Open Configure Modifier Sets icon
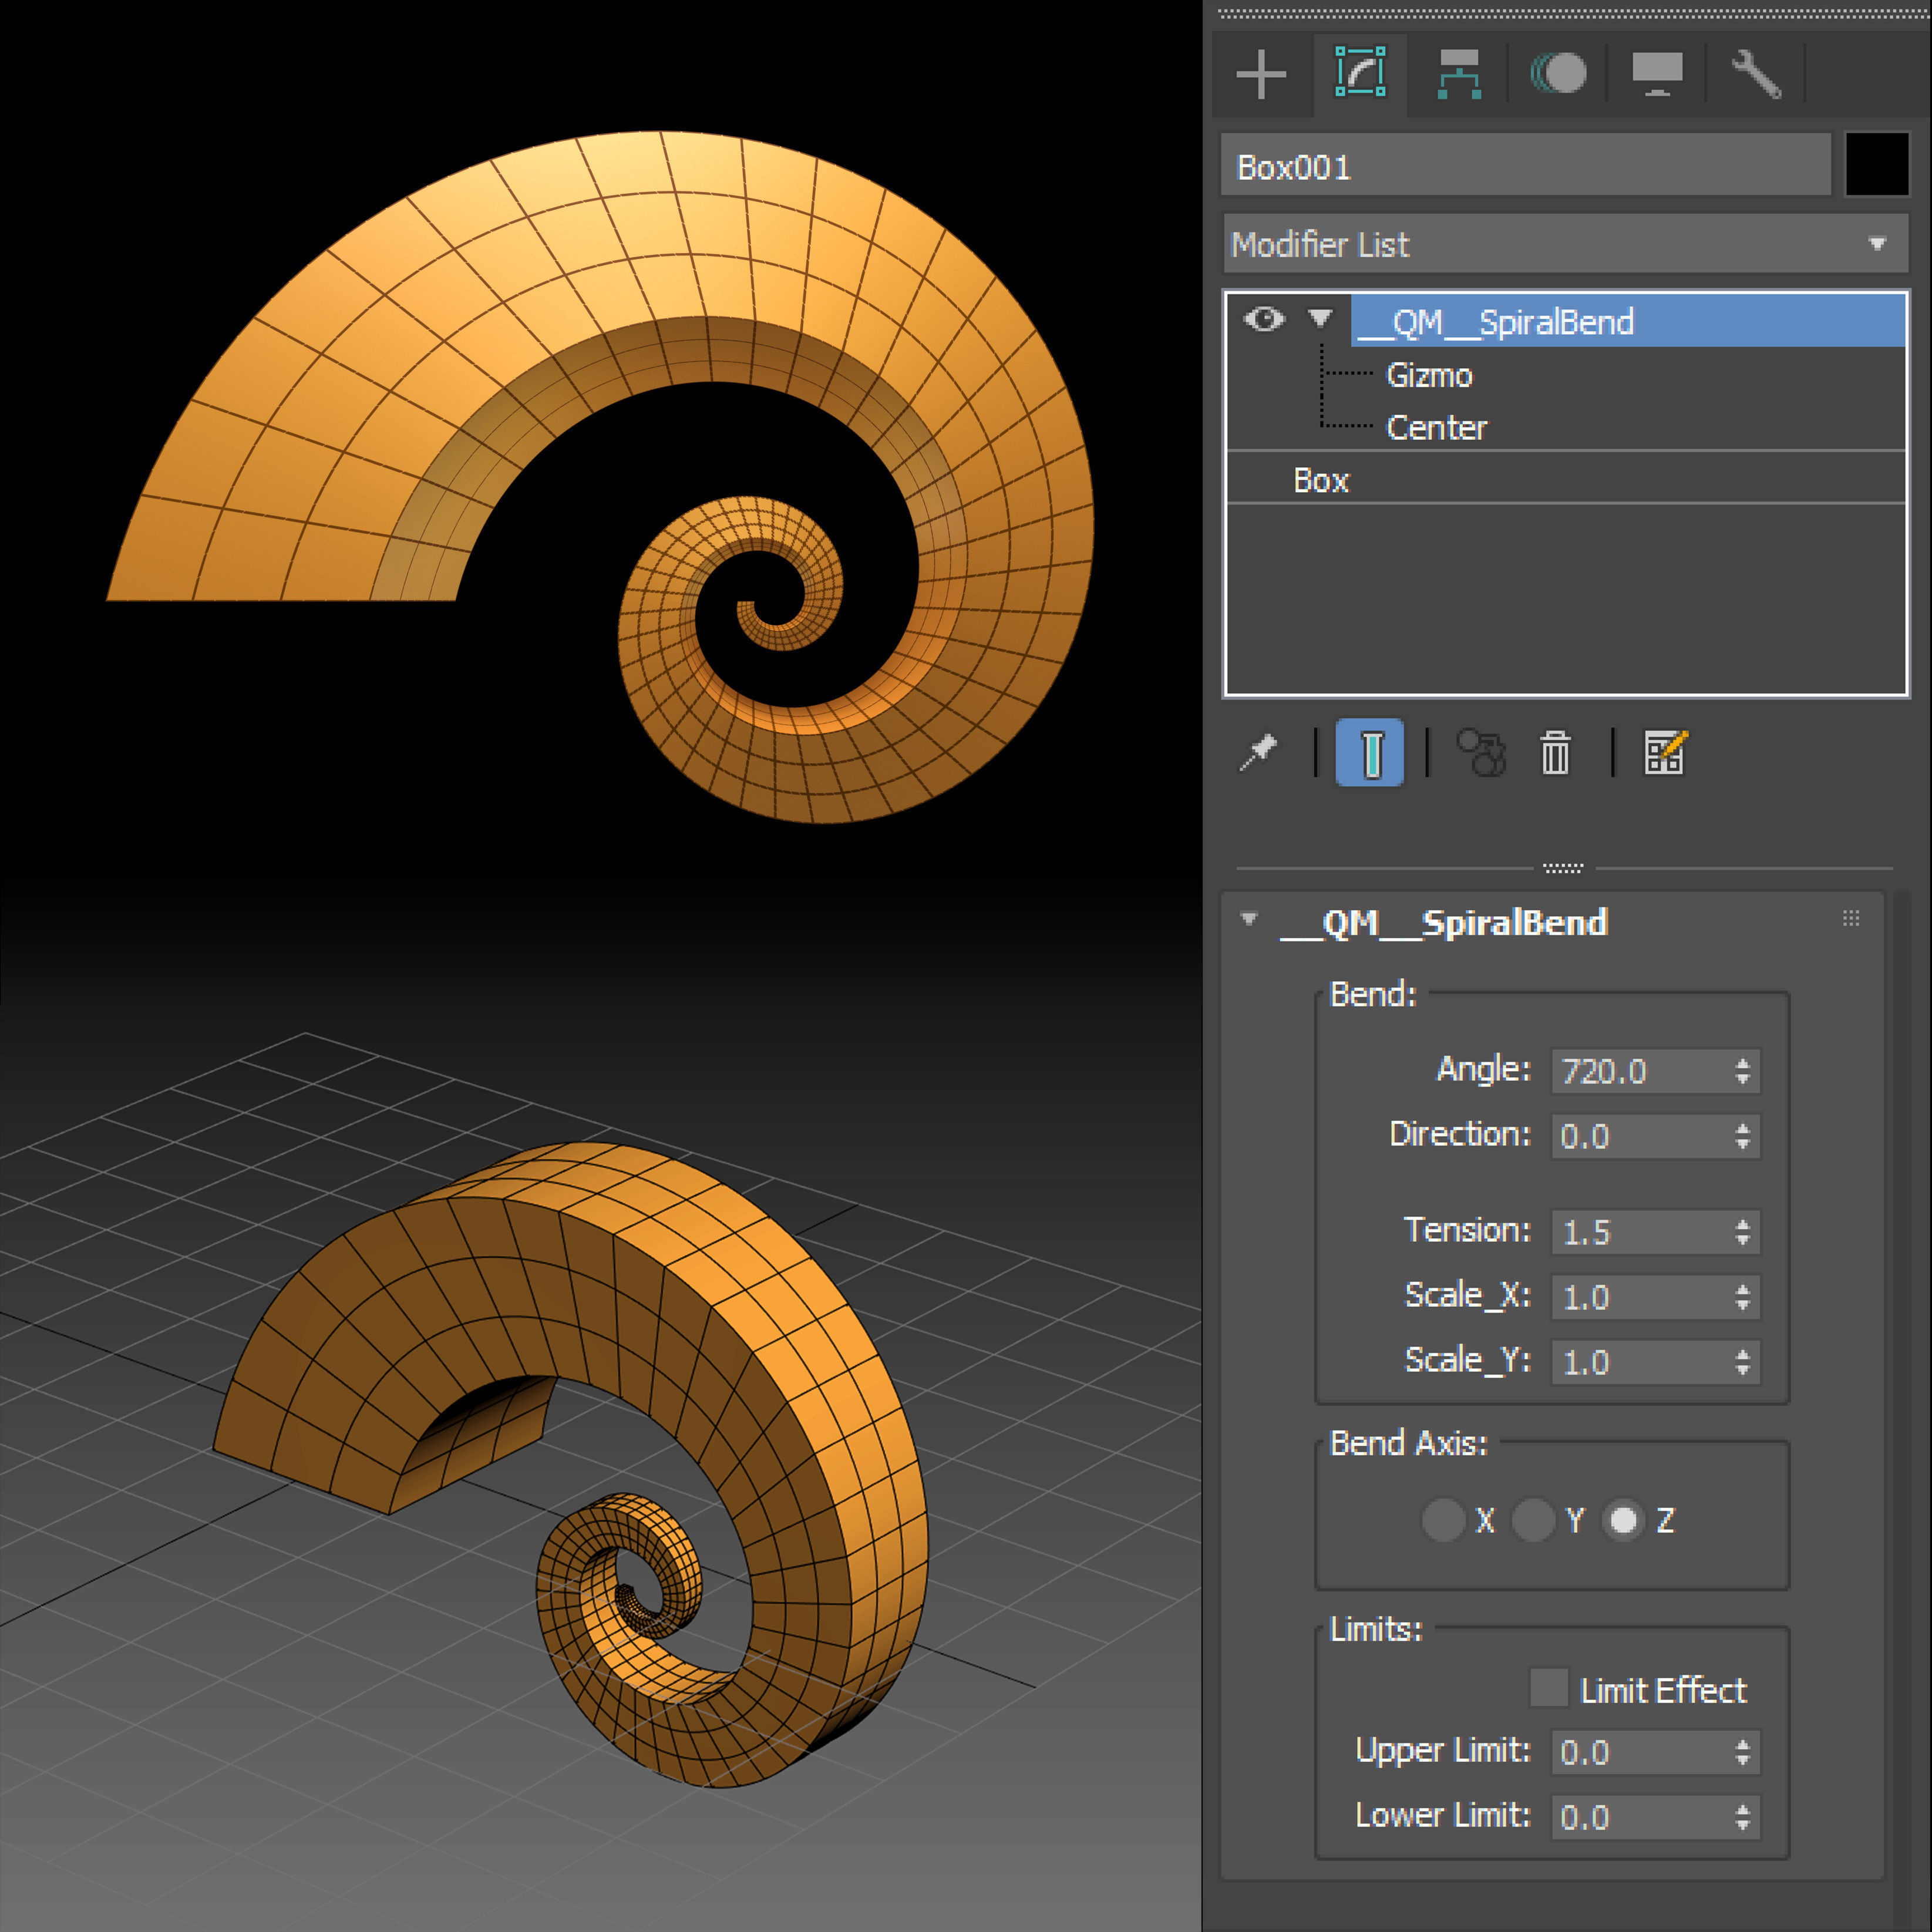The image size is (1932, 1932). click(1666, 752)
